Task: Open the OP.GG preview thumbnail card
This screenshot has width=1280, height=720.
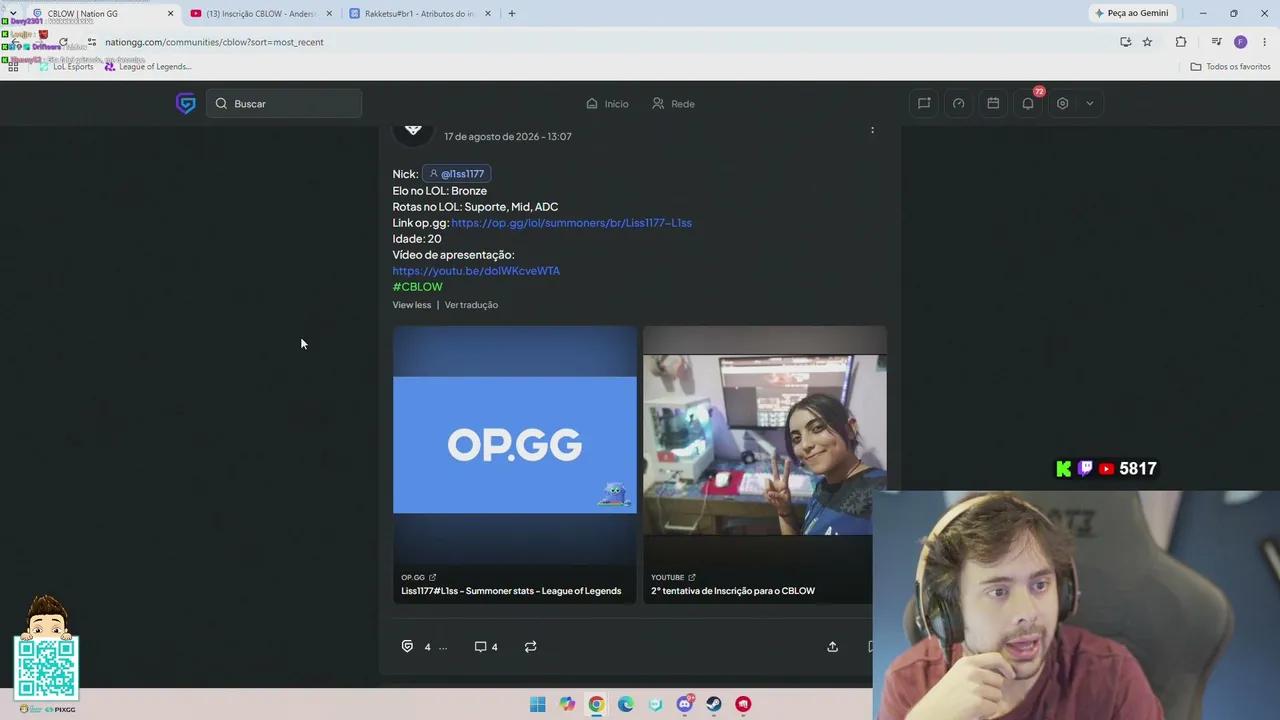Action: point(515,445)
